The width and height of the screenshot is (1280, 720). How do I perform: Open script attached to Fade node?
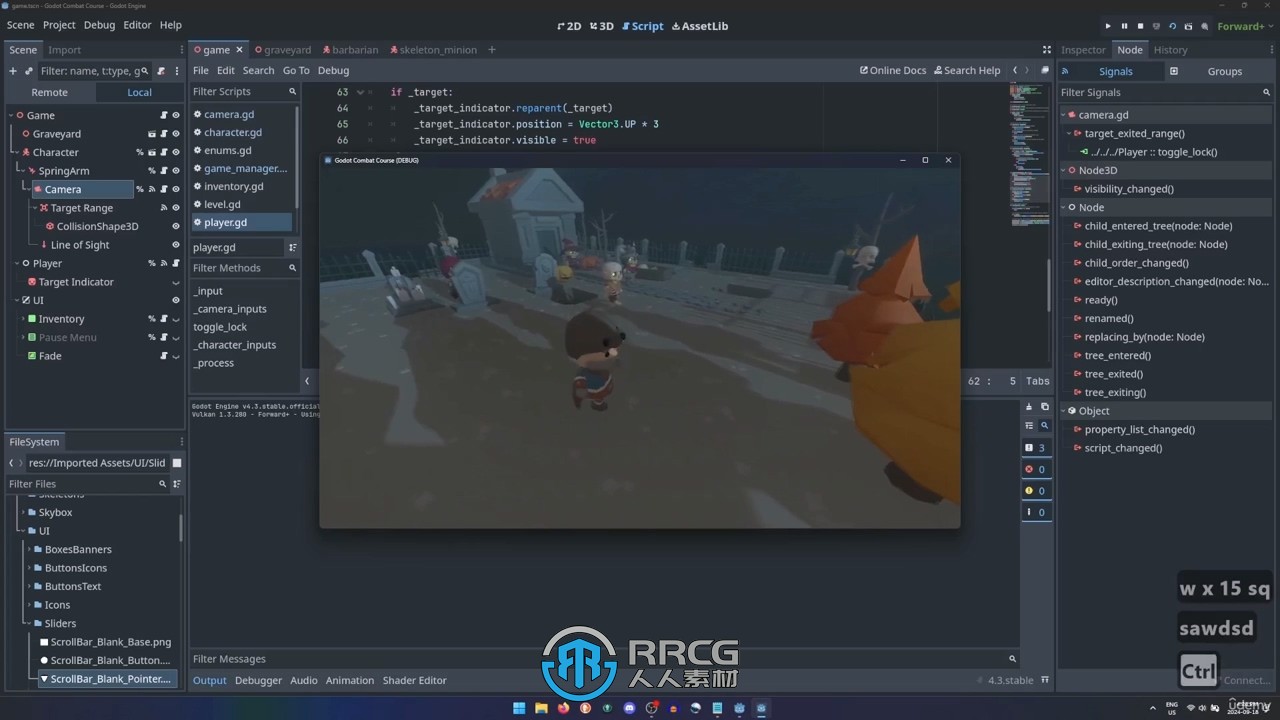click(164, 356)
